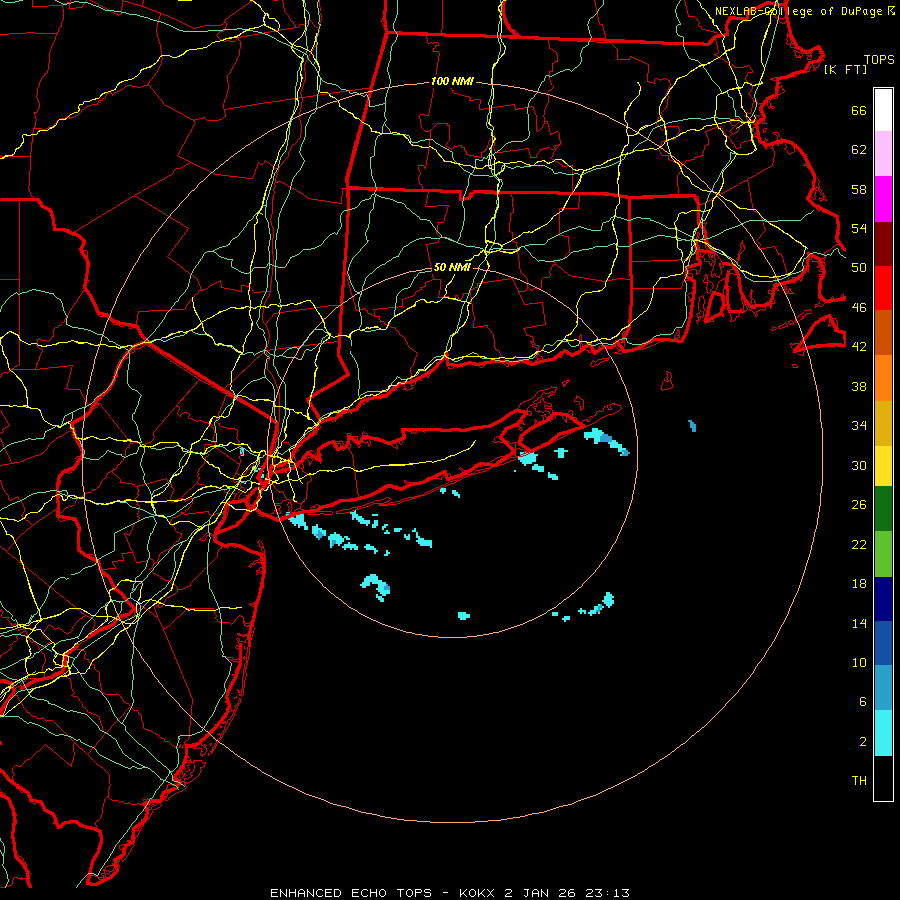
Task: Click the legend value "42"
Action: 859,347
